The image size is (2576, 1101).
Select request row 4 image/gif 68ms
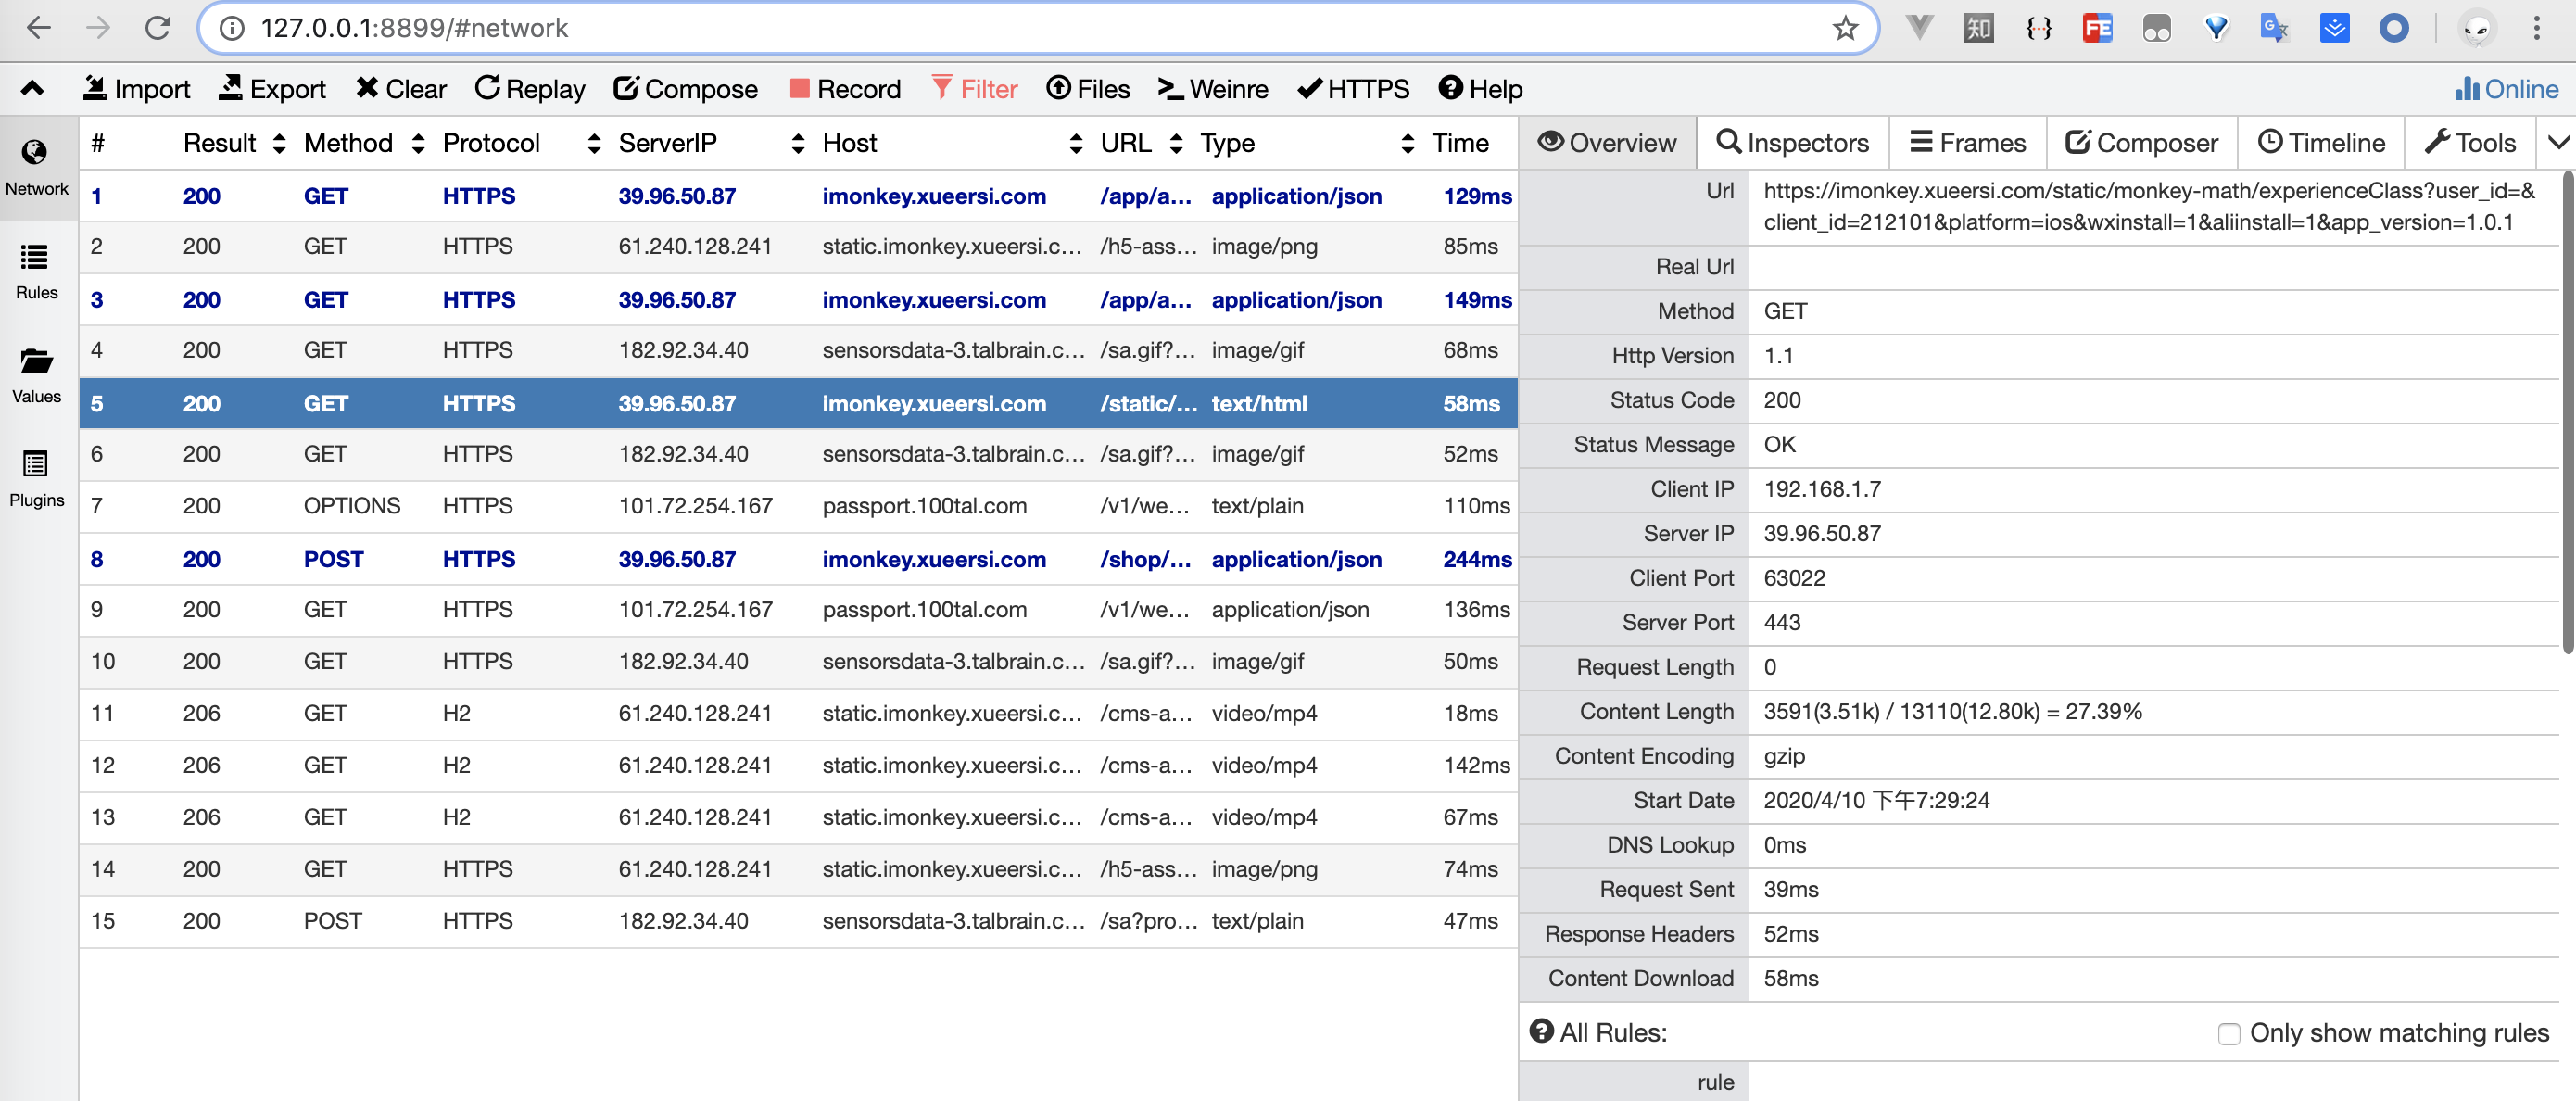click(798, 351)
